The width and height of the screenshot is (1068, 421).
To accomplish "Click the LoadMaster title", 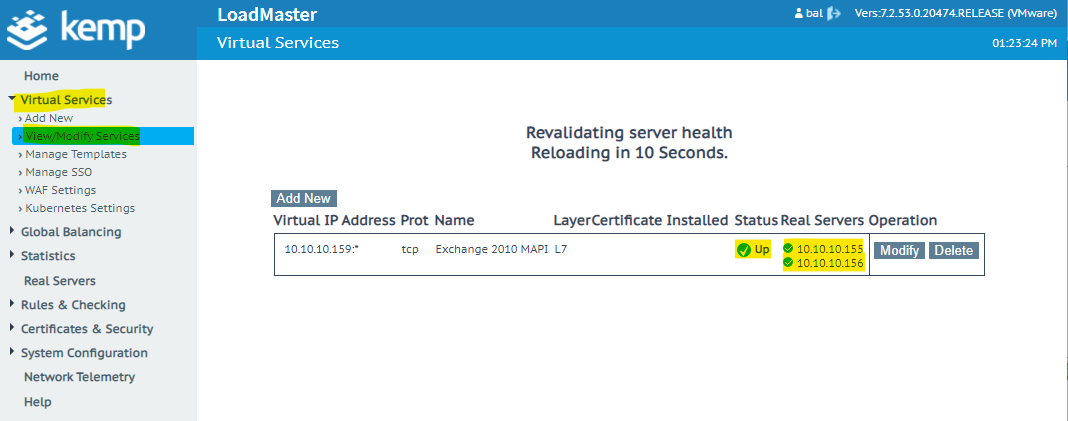I will point(267,15).
